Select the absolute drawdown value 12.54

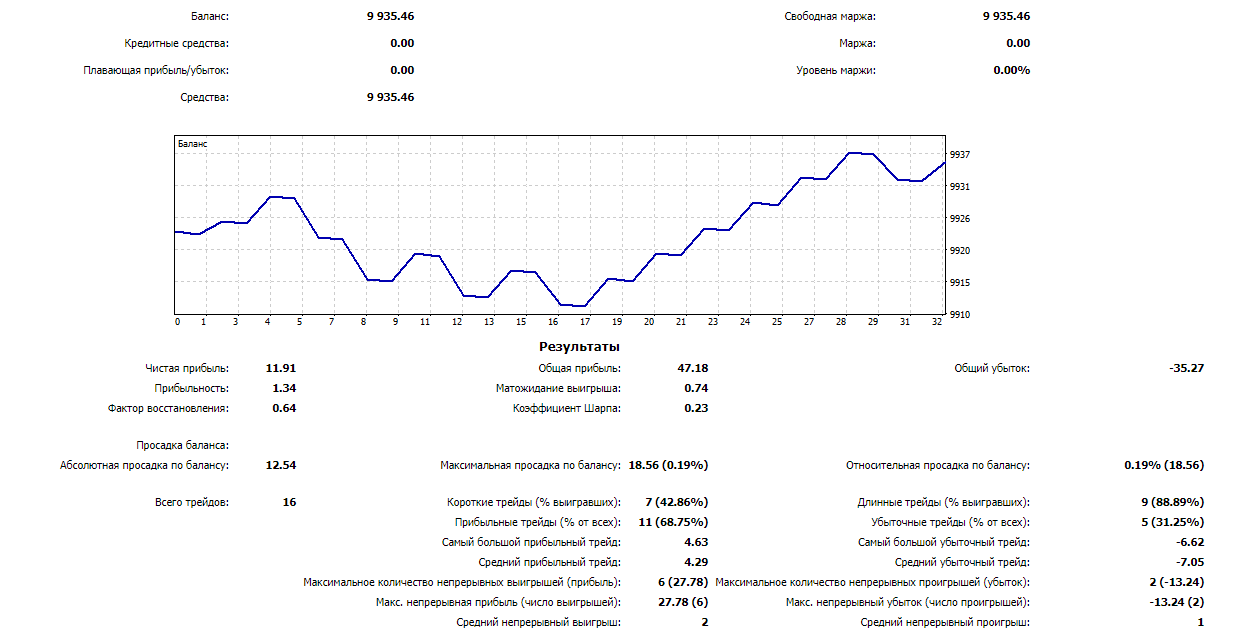(x=281, y=465)
